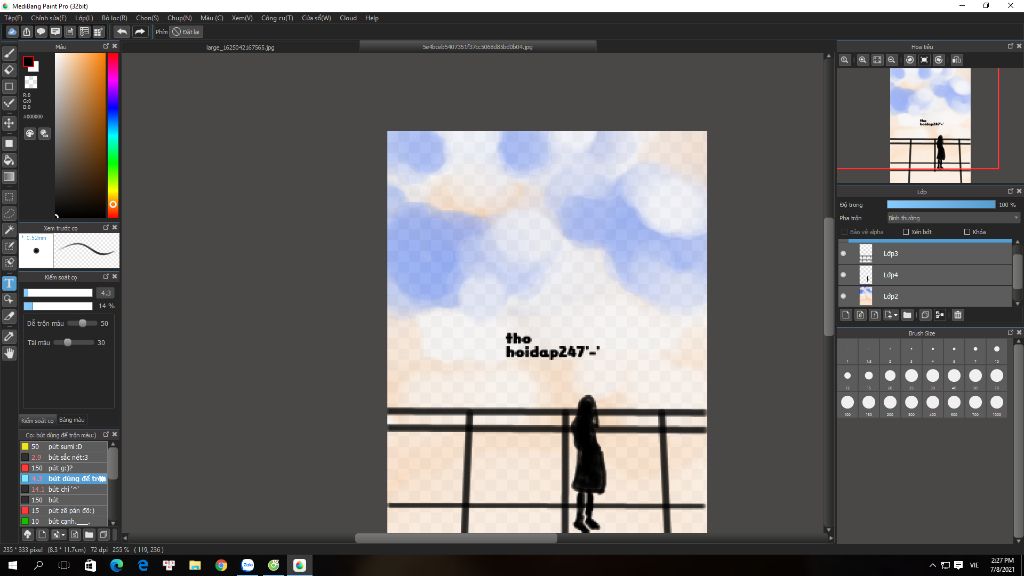Image resolution: width=1024 pixels, height=576 pixels.
Task: Select layer Lớp4 in the layer list
Action: [925, 275]
